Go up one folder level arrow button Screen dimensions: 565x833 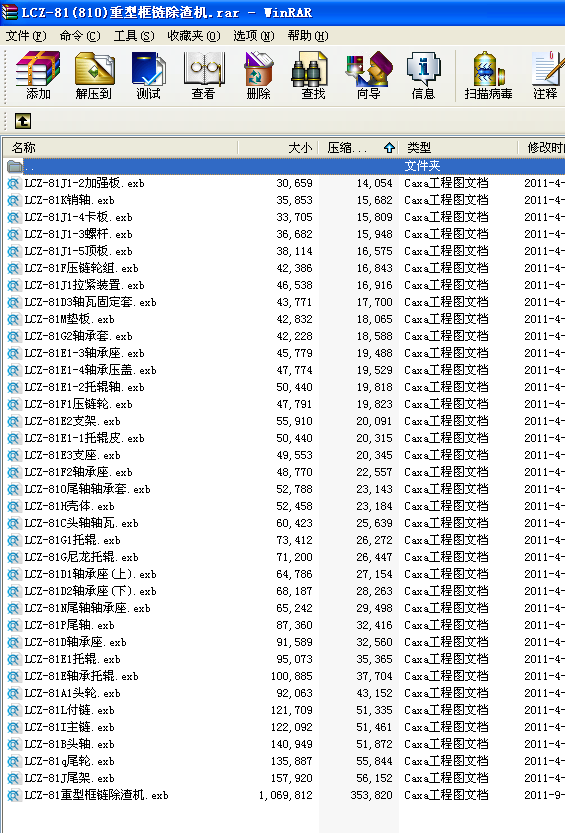22,121
